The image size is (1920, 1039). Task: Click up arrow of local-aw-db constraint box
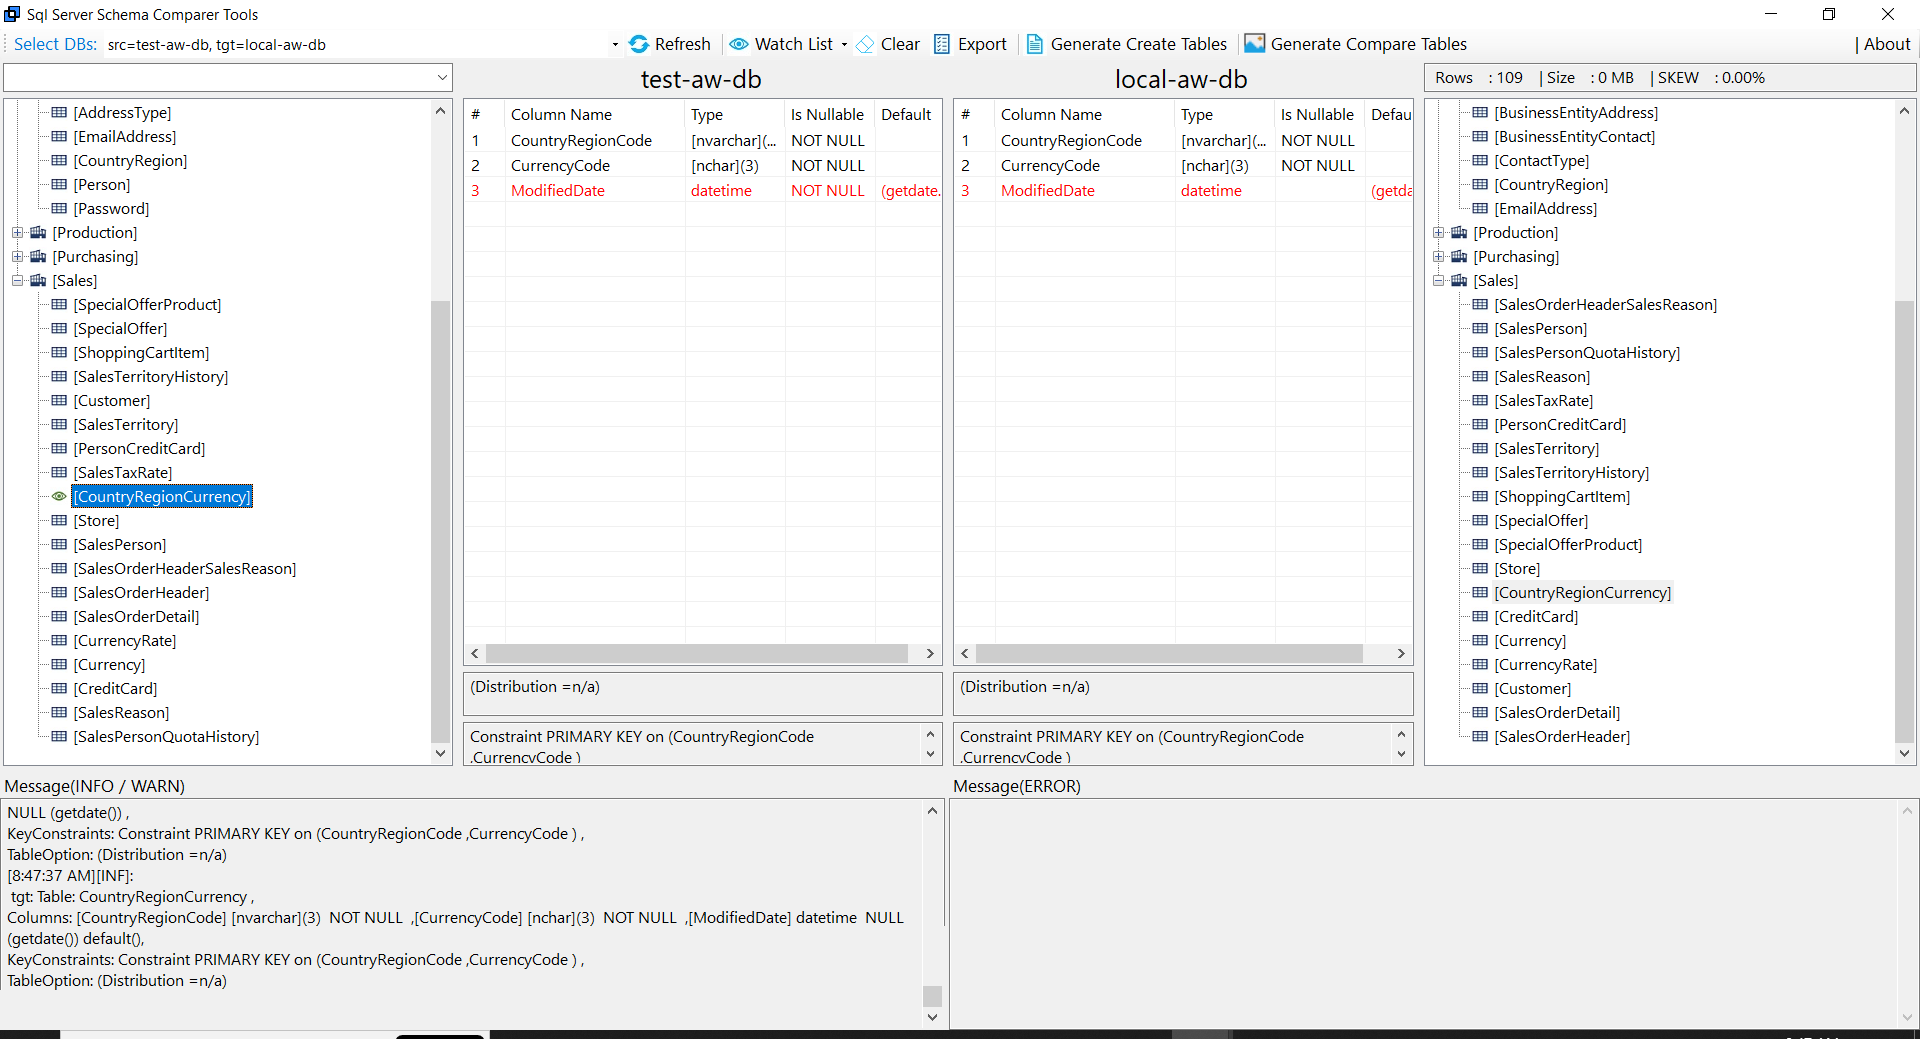tap(1401, 734)
